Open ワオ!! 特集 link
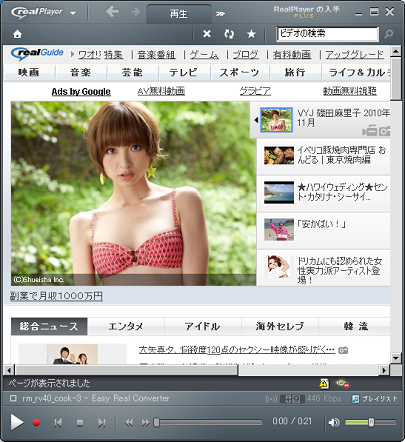Image resolution: width=405 pixels, height=442 pixels. tap(101, 54)
